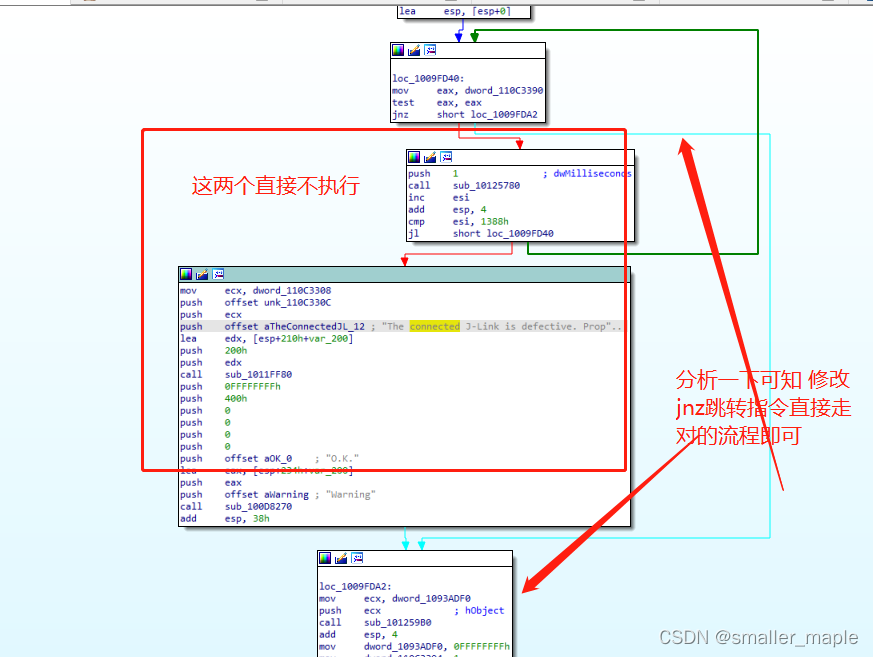Screen dimensions: 873x657
Task: Select the 'inc esi' instruction
Action: pyautogui.click(x=439, y=198)
